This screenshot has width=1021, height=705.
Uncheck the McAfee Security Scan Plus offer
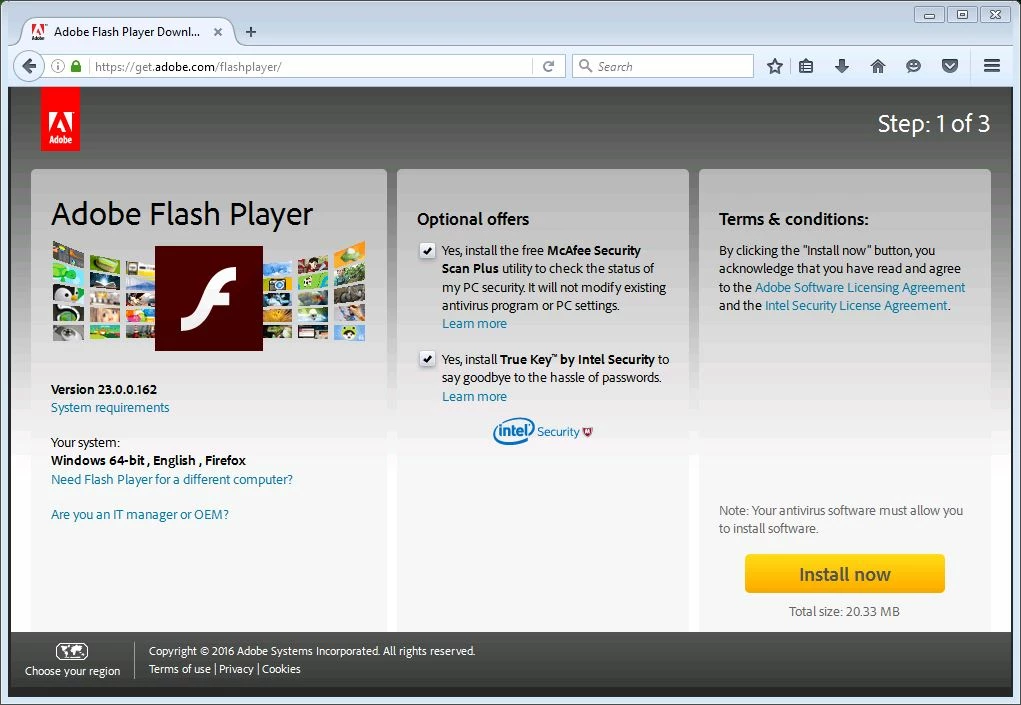[x=427, y=251]
